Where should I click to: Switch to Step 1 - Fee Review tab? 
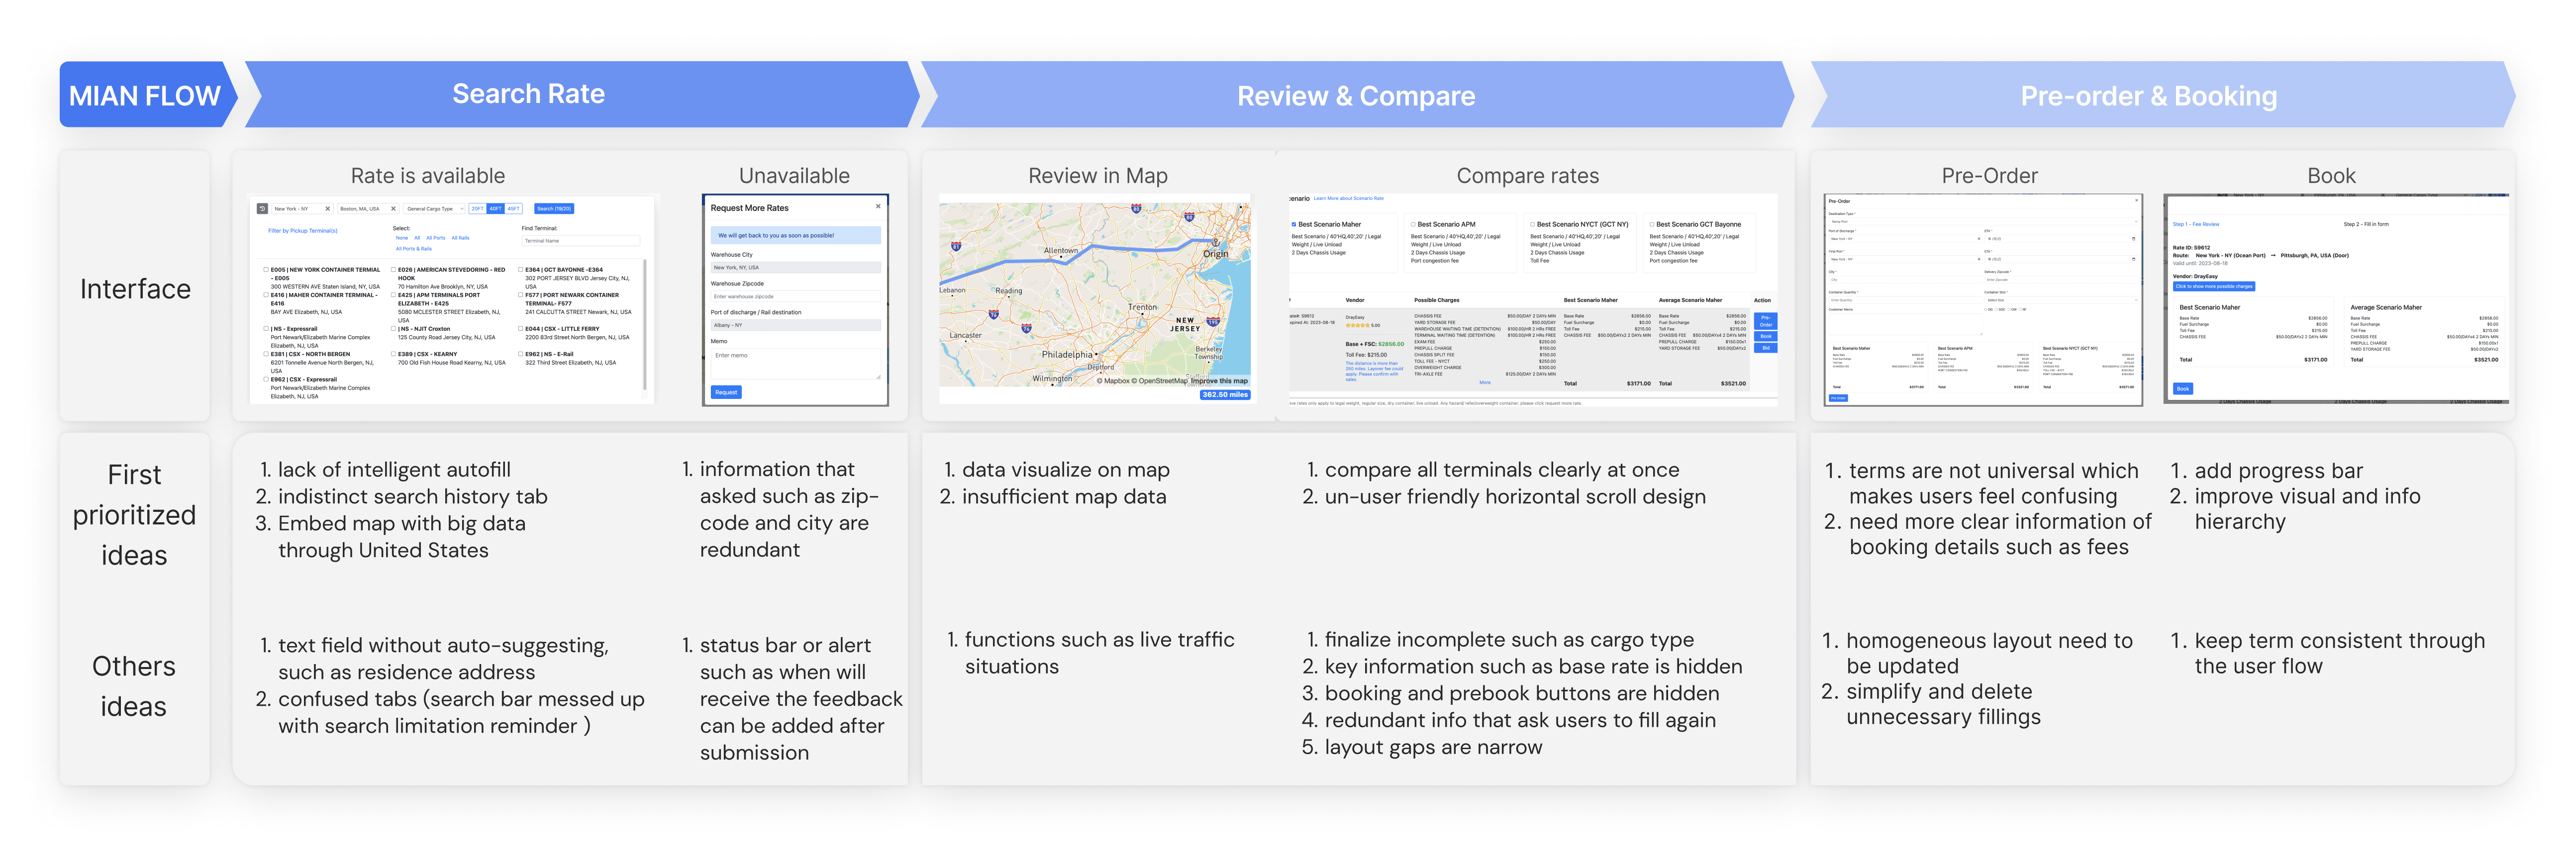pos(2195,225)
